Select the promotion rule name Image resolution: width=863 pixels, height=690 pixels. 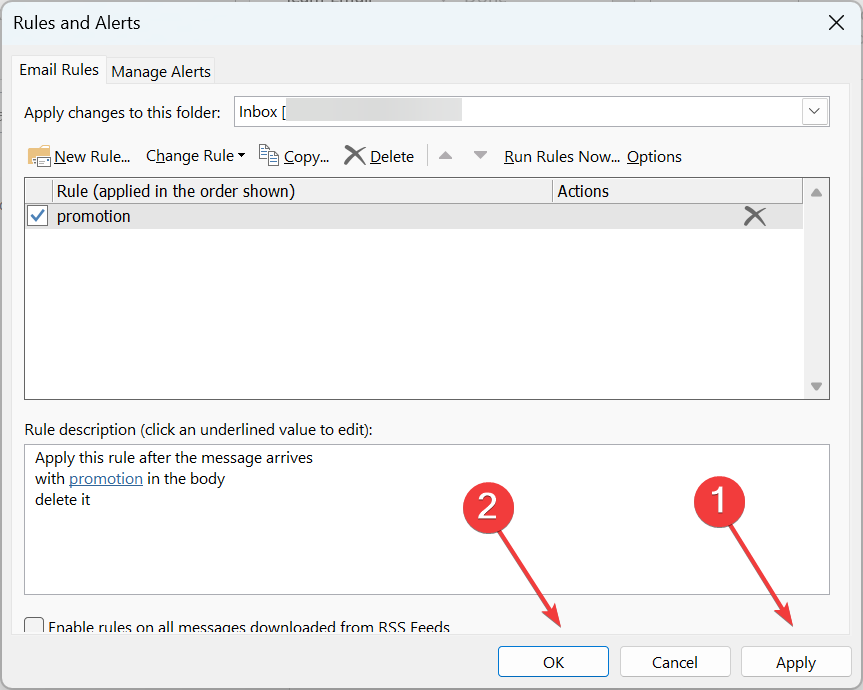(x=94, y=216)
